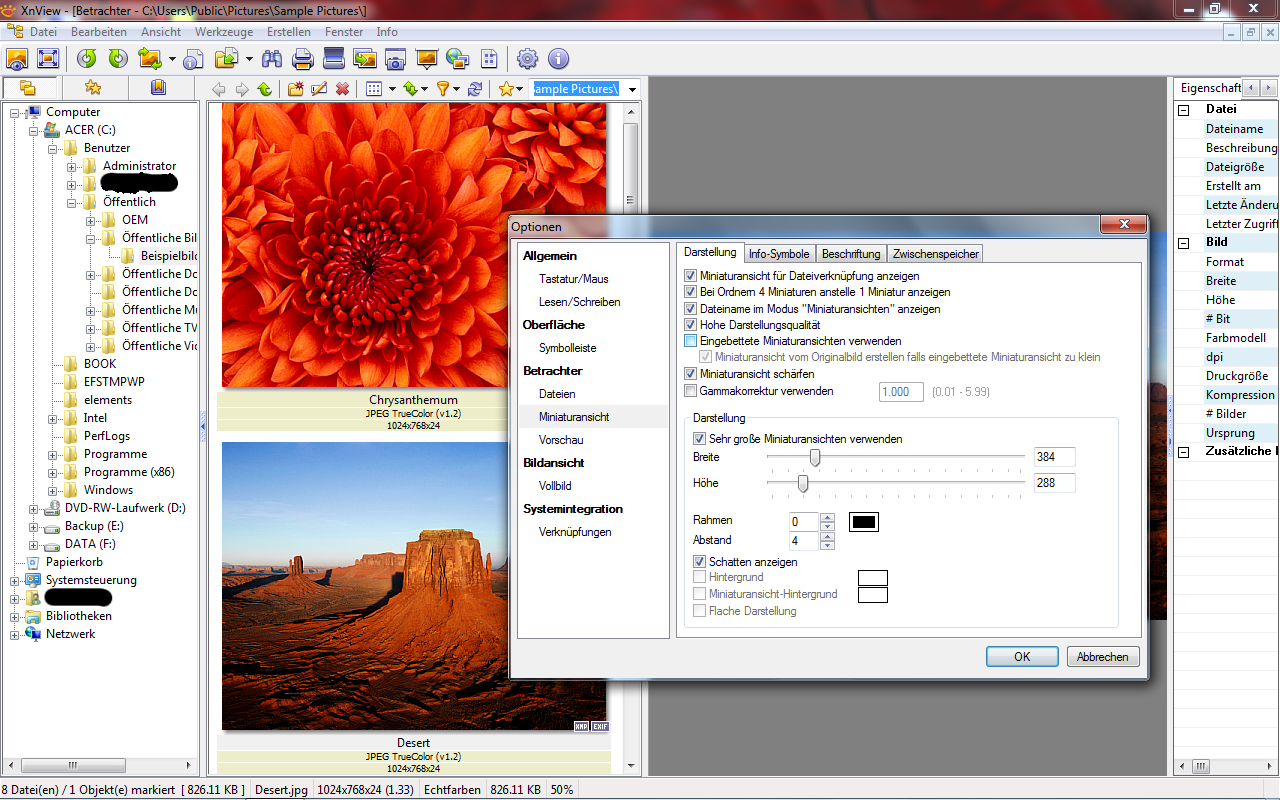
Task: Click the printer icon in toolbar
Action: point(302,59)
